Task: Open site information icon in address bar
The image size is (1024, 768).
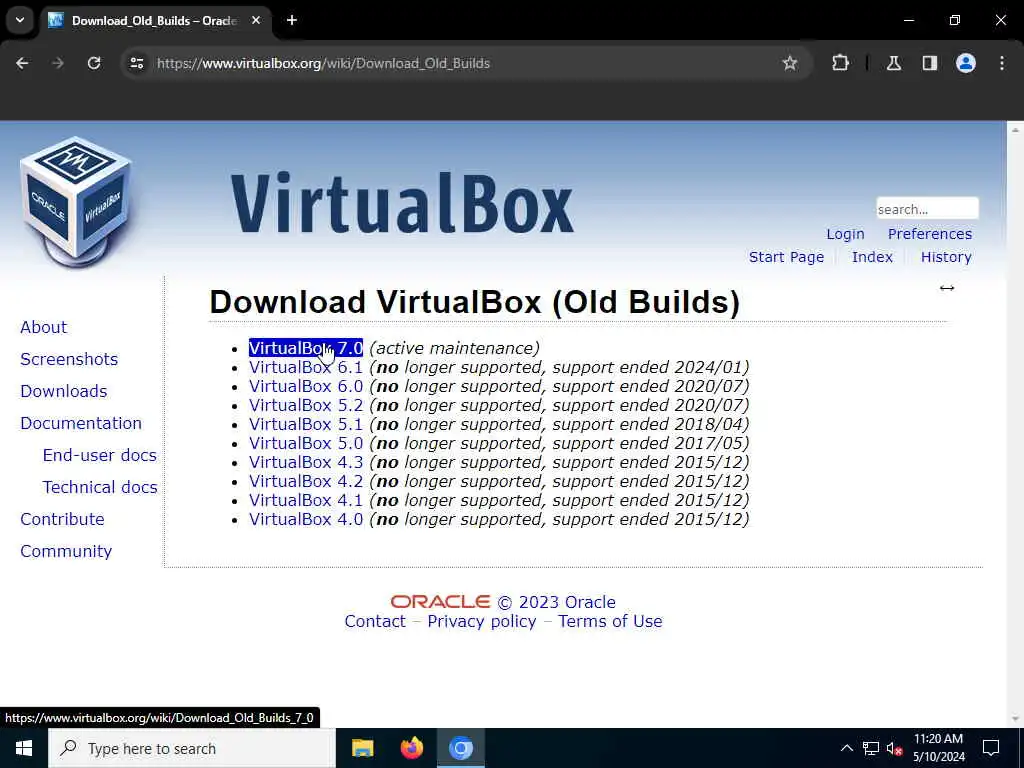Action: 136,63
